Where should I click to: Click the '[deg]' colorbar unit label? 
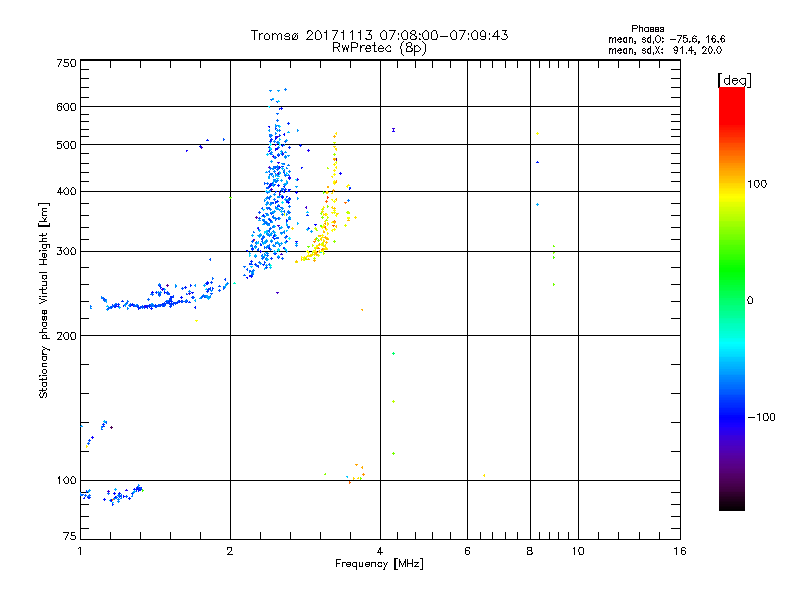[734, 80]
